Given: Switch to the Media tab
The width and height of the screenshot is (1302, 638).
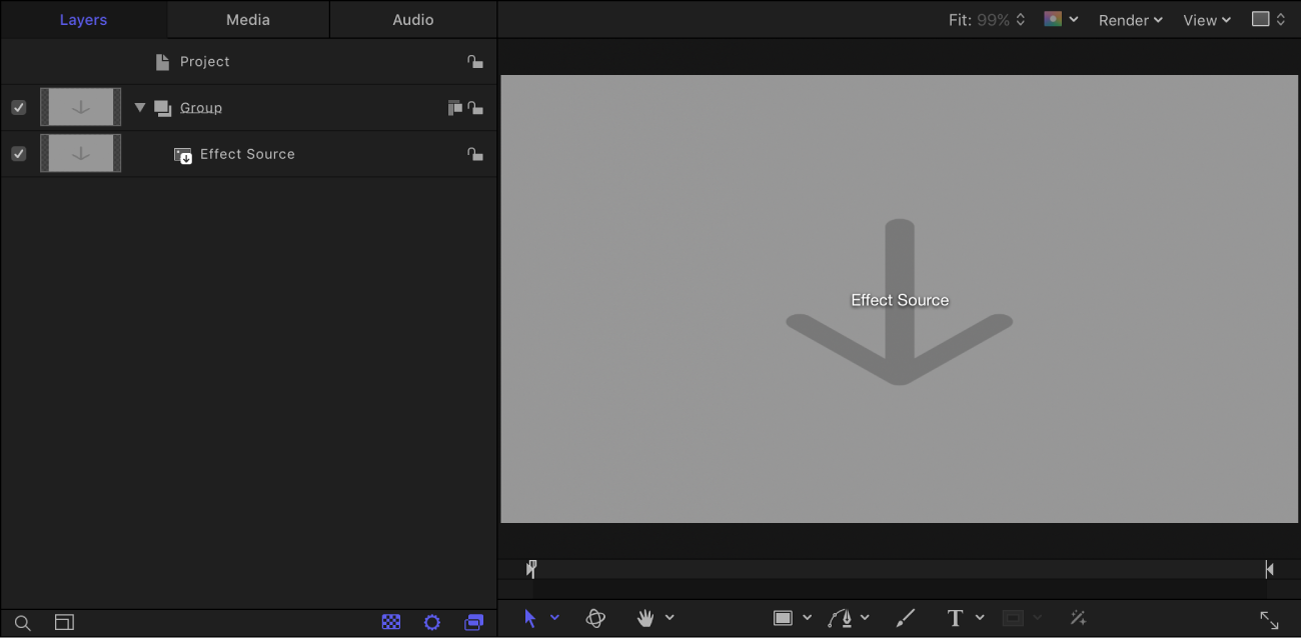Looking at the screenshot, I should (247, 18).
